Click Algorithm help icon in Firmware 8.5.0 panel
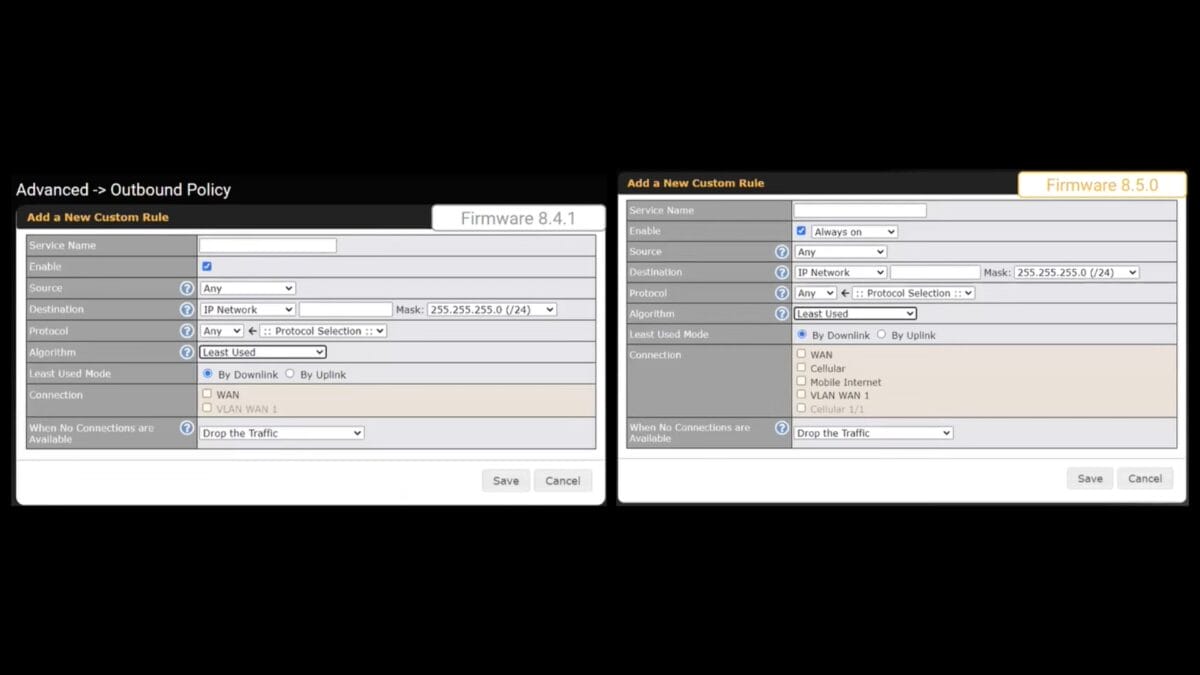 [x=782, y=314]
